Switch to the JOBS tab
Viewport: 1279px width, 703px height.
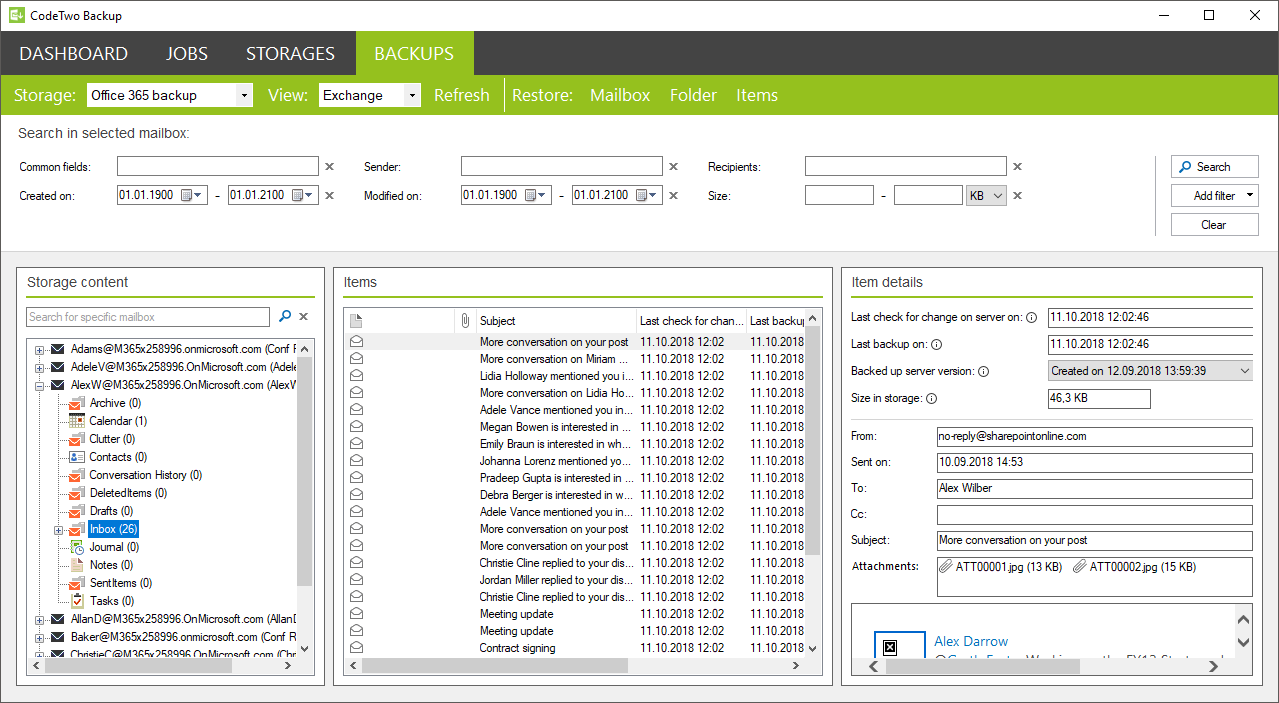[x=187, y=54]
